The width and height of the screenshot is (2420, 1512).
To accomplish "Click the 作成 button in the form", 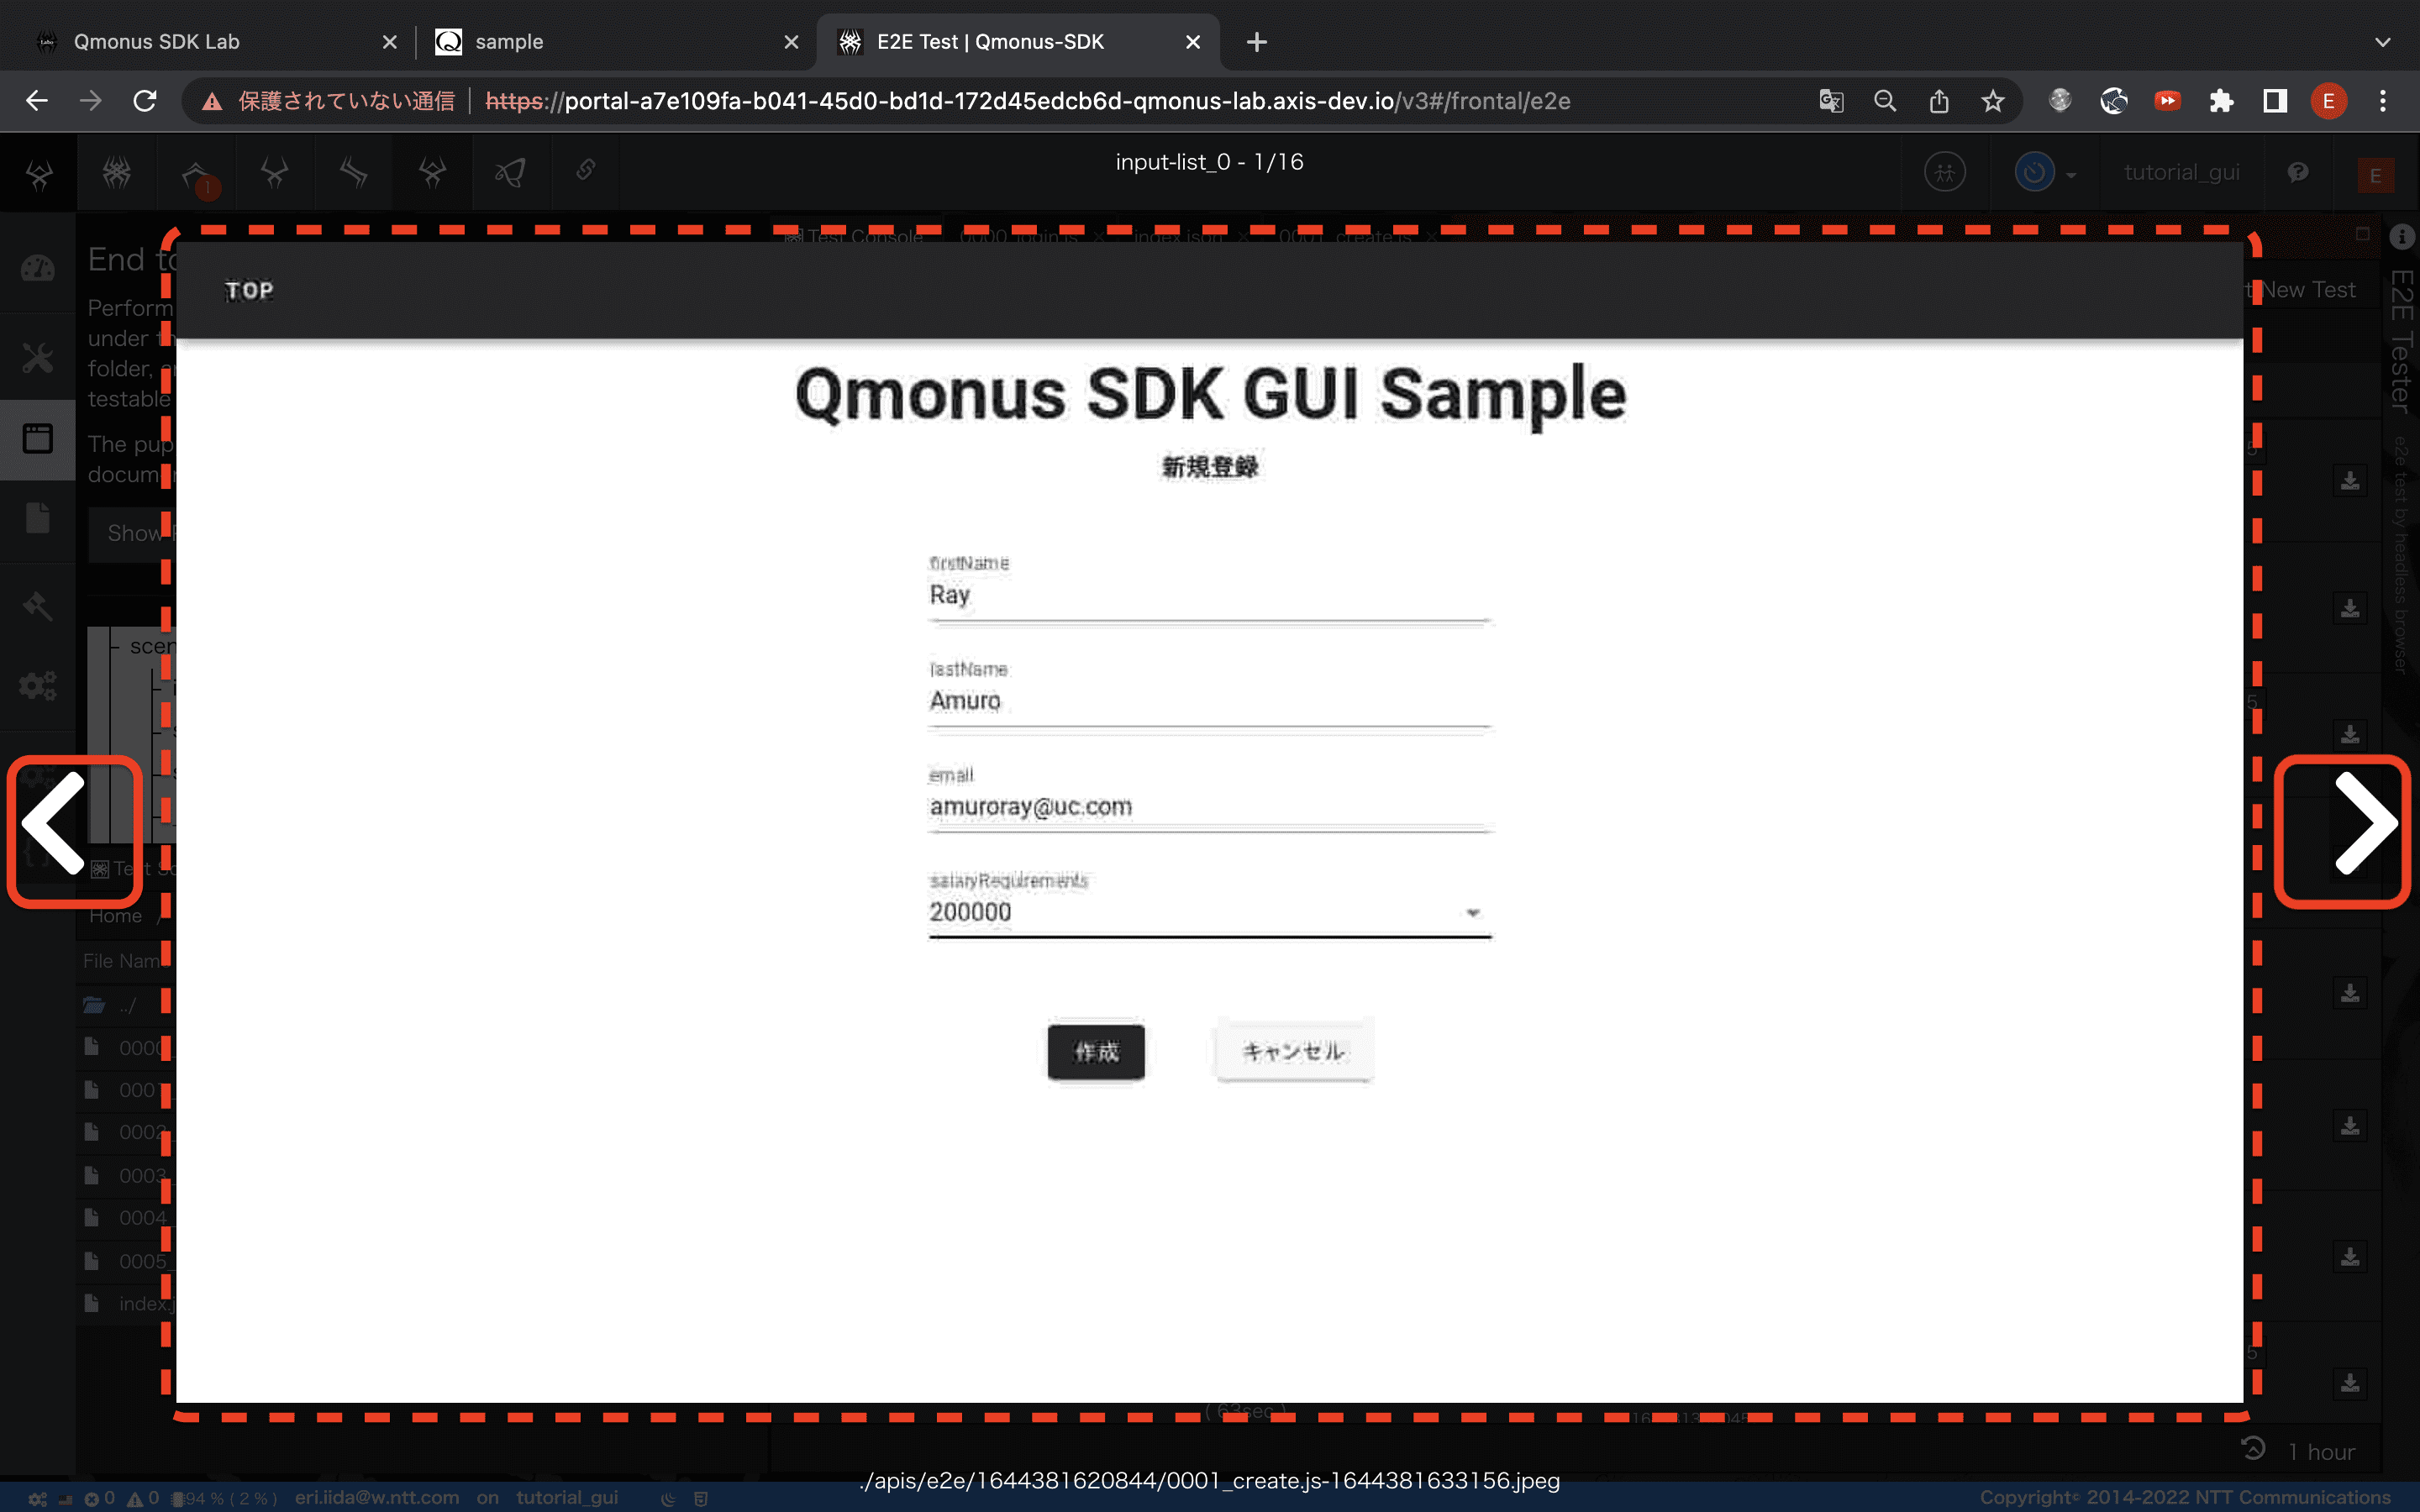I will (1096, 1051).
